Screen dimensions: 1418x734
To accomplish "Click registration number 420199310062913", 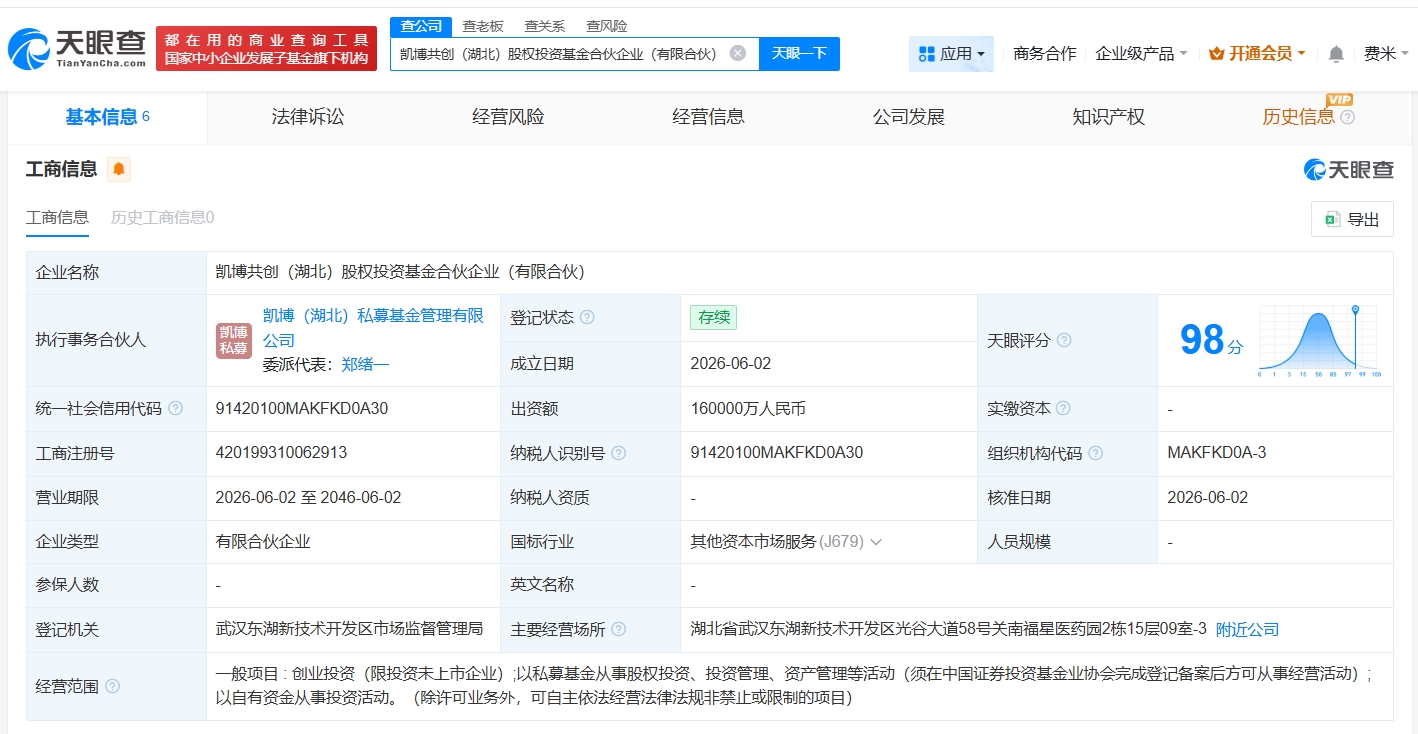I will point(281,453).
